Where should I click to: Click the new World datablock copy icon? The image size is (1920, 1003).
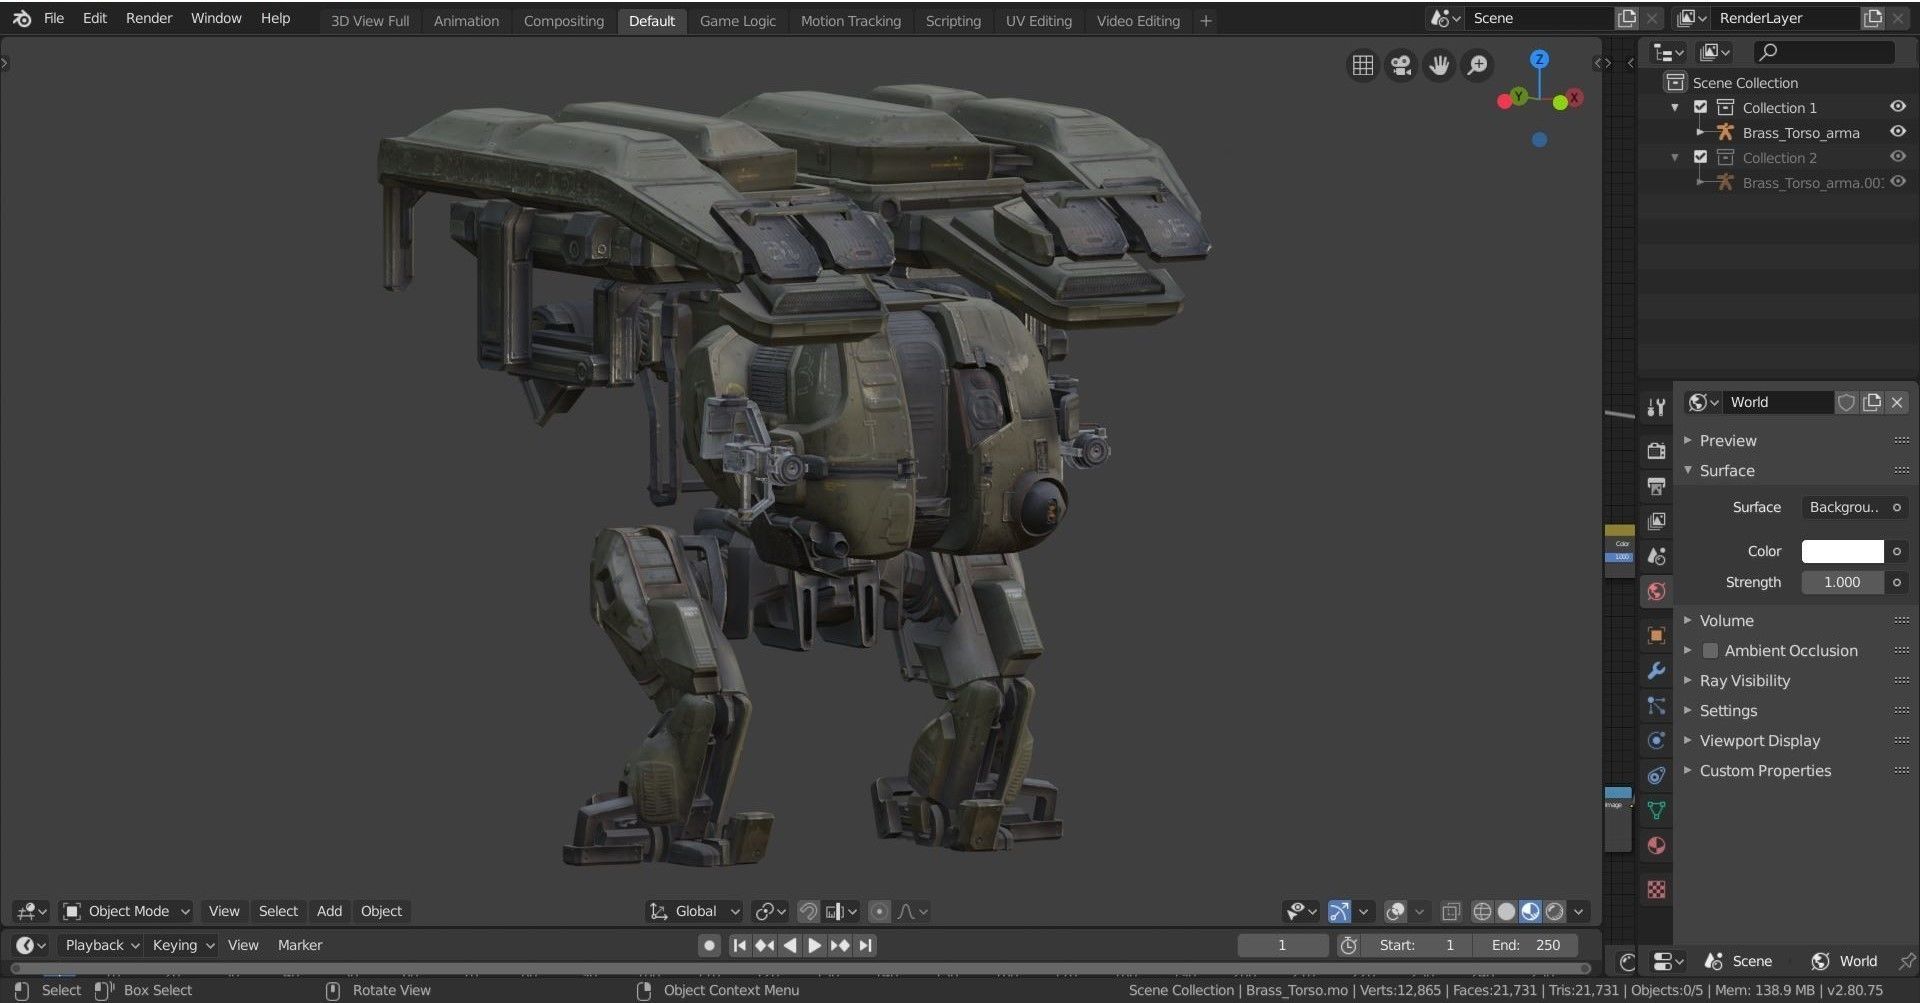(x=1871, y=402)
